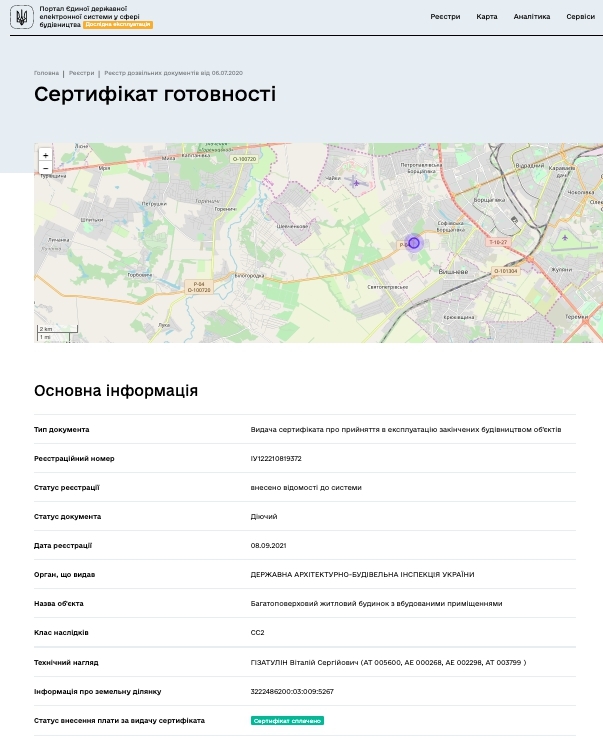
Task: Click the Статус реєстрації row label
Action: 67,487
